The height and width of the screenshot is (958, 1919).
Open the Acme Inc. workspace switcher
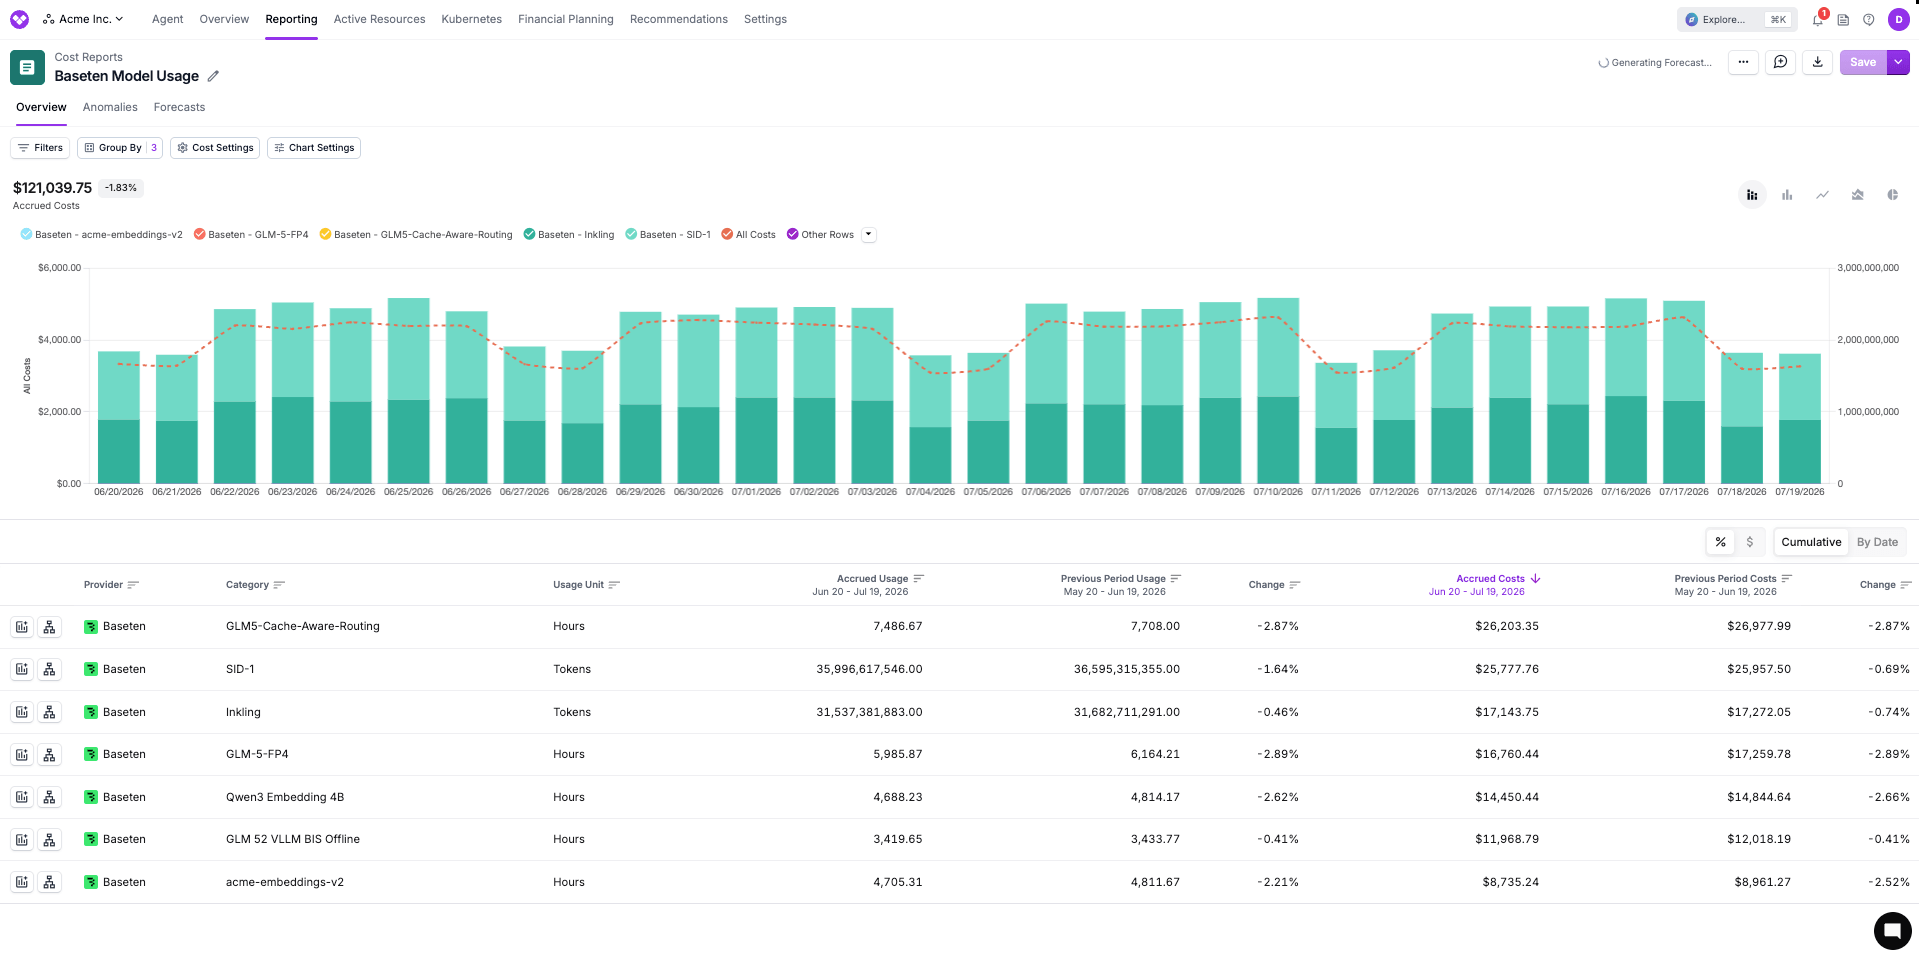(84, 19)
